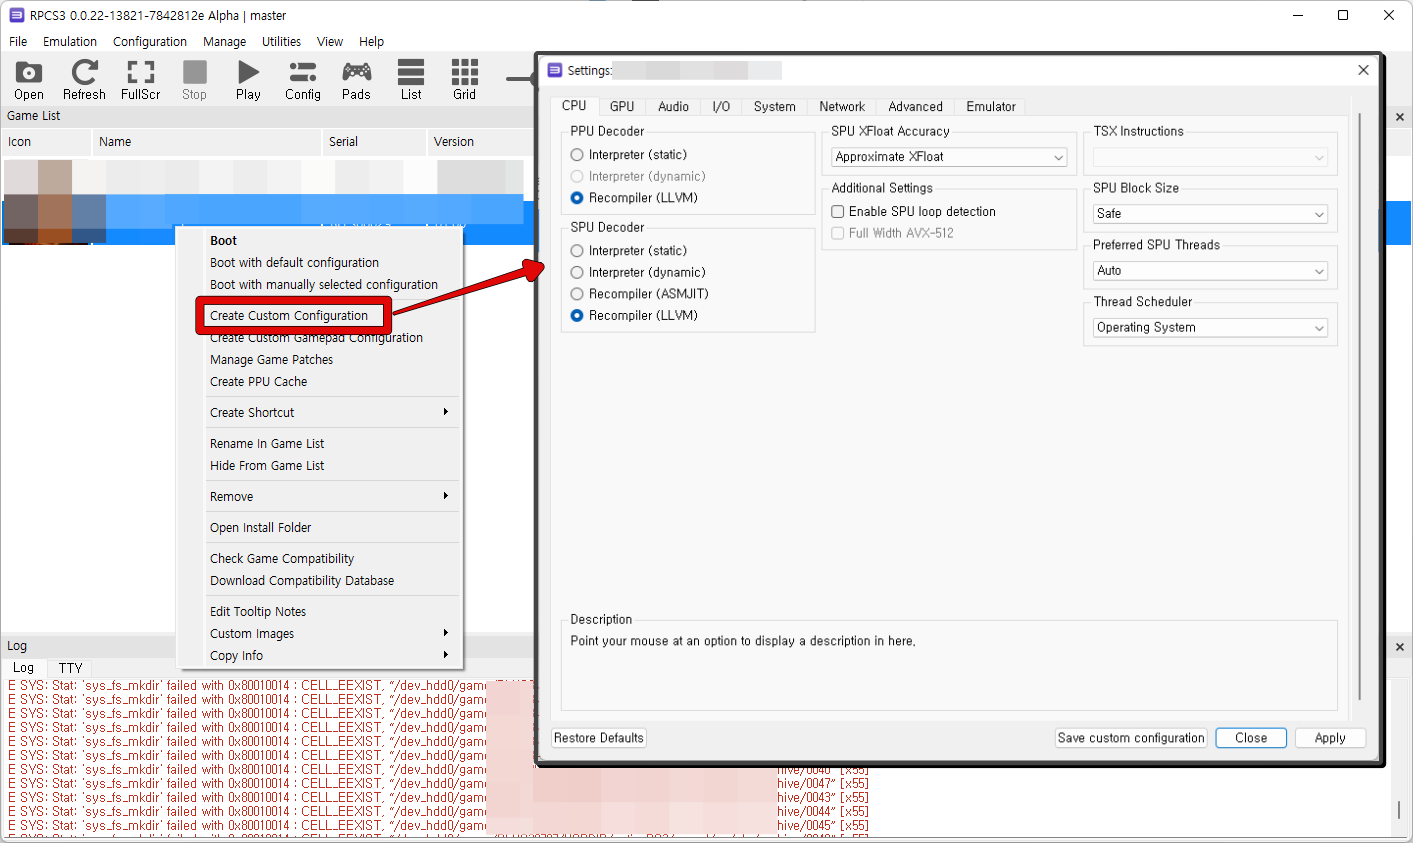Sort game list by Serial column
This screenshot has height=843, width=1413.
374,142
